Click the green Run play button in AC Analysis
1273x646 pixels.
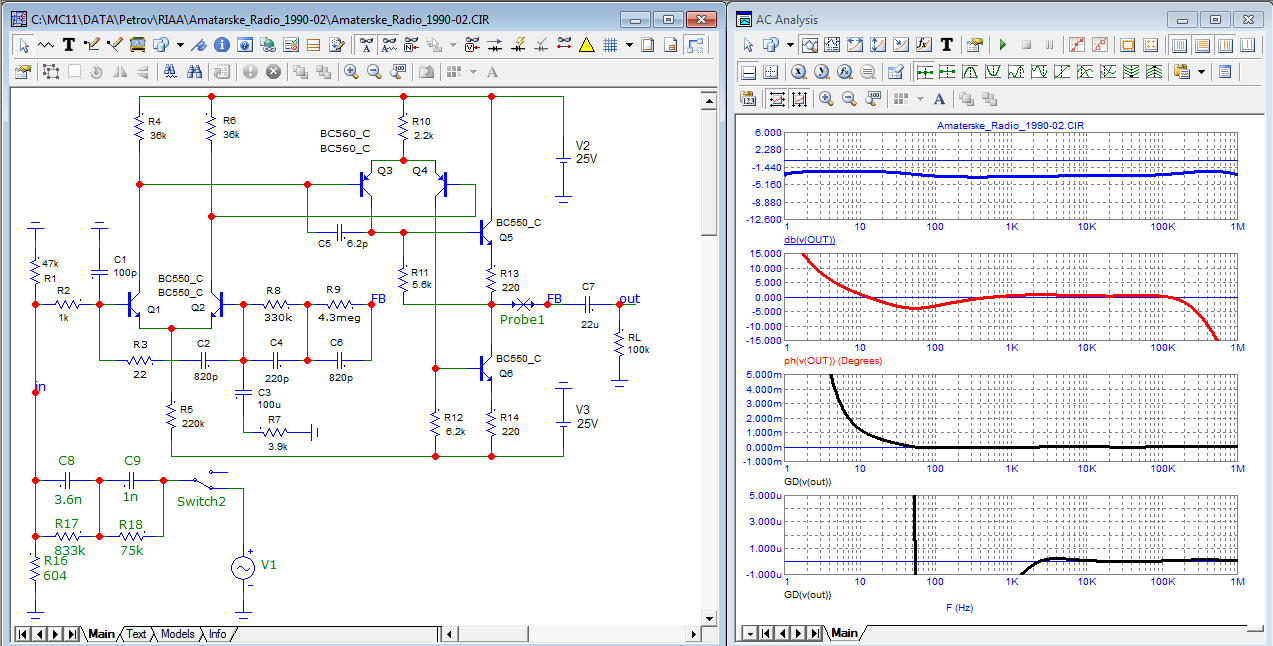pyautogui.click(x=1003, y=45)
